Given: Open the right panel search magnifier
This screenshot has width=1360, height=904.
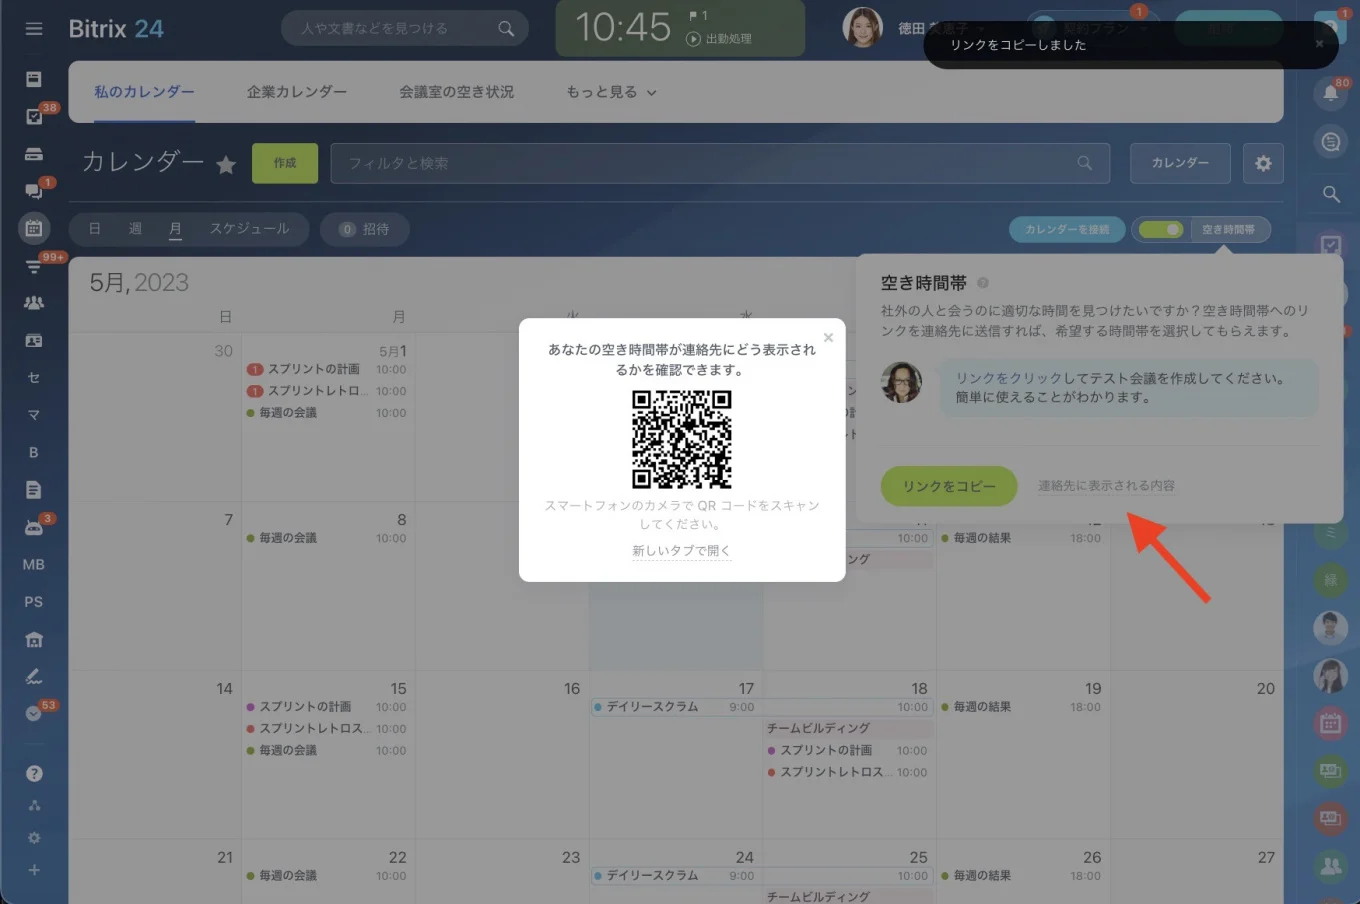Looking at the screenshot, I should click(x=1331, y=194).
